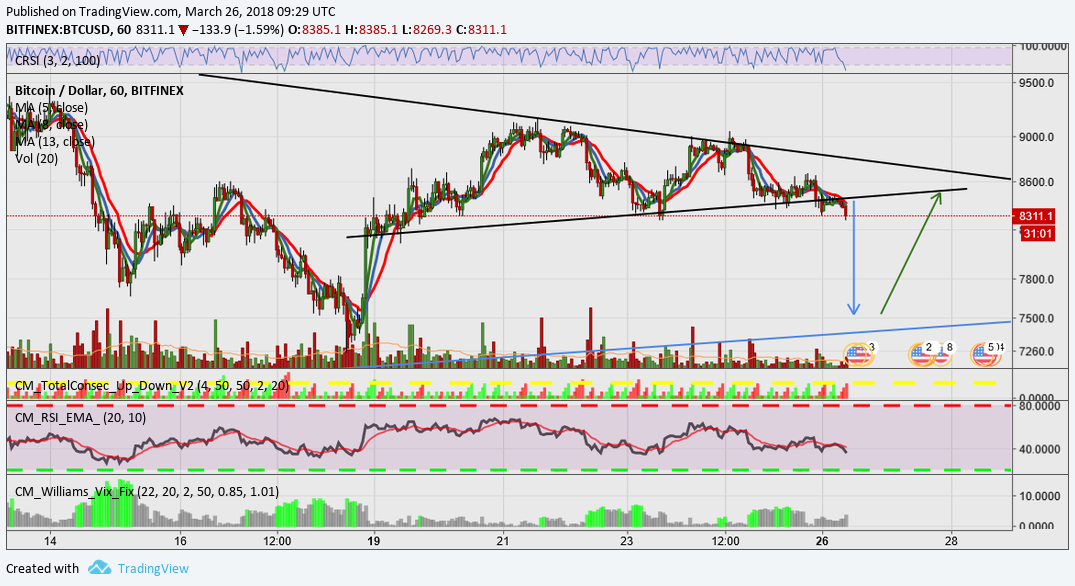Viewport: 1075px width, 586px height.
Task: Select the Bitcoin / Dollar, 60, BITFINEX title
Action: click(x=99, y=90)
